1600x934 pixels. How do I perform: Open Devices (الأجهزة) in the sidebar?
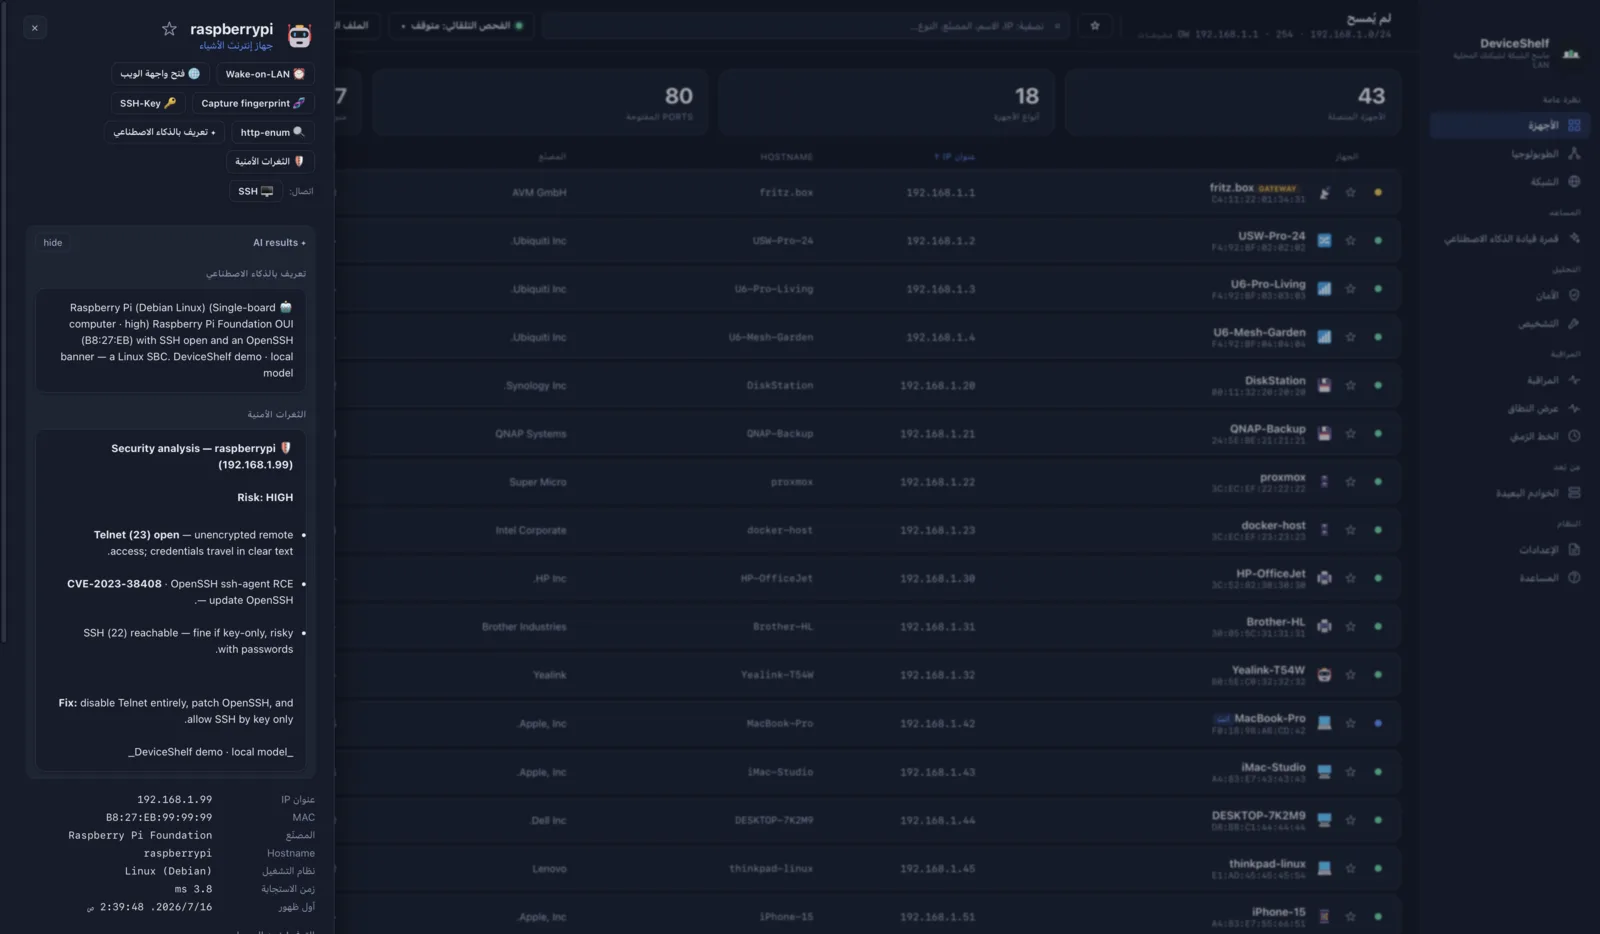(1509, 125)
